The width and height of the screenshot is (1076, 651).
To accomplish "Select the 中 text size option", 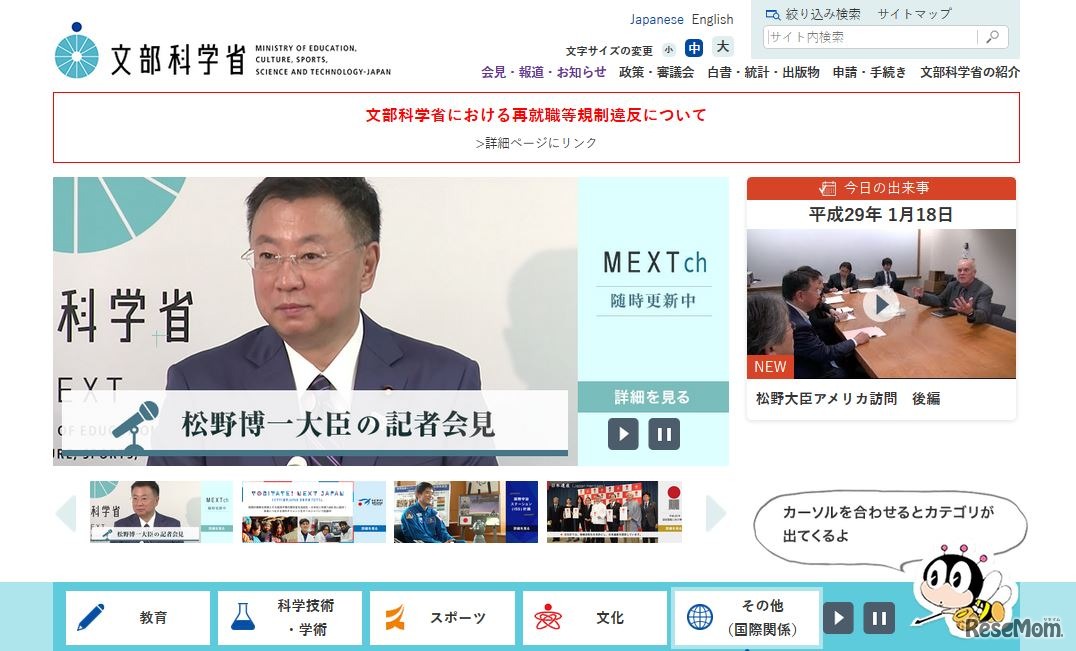I will click(x=694, y=47).
